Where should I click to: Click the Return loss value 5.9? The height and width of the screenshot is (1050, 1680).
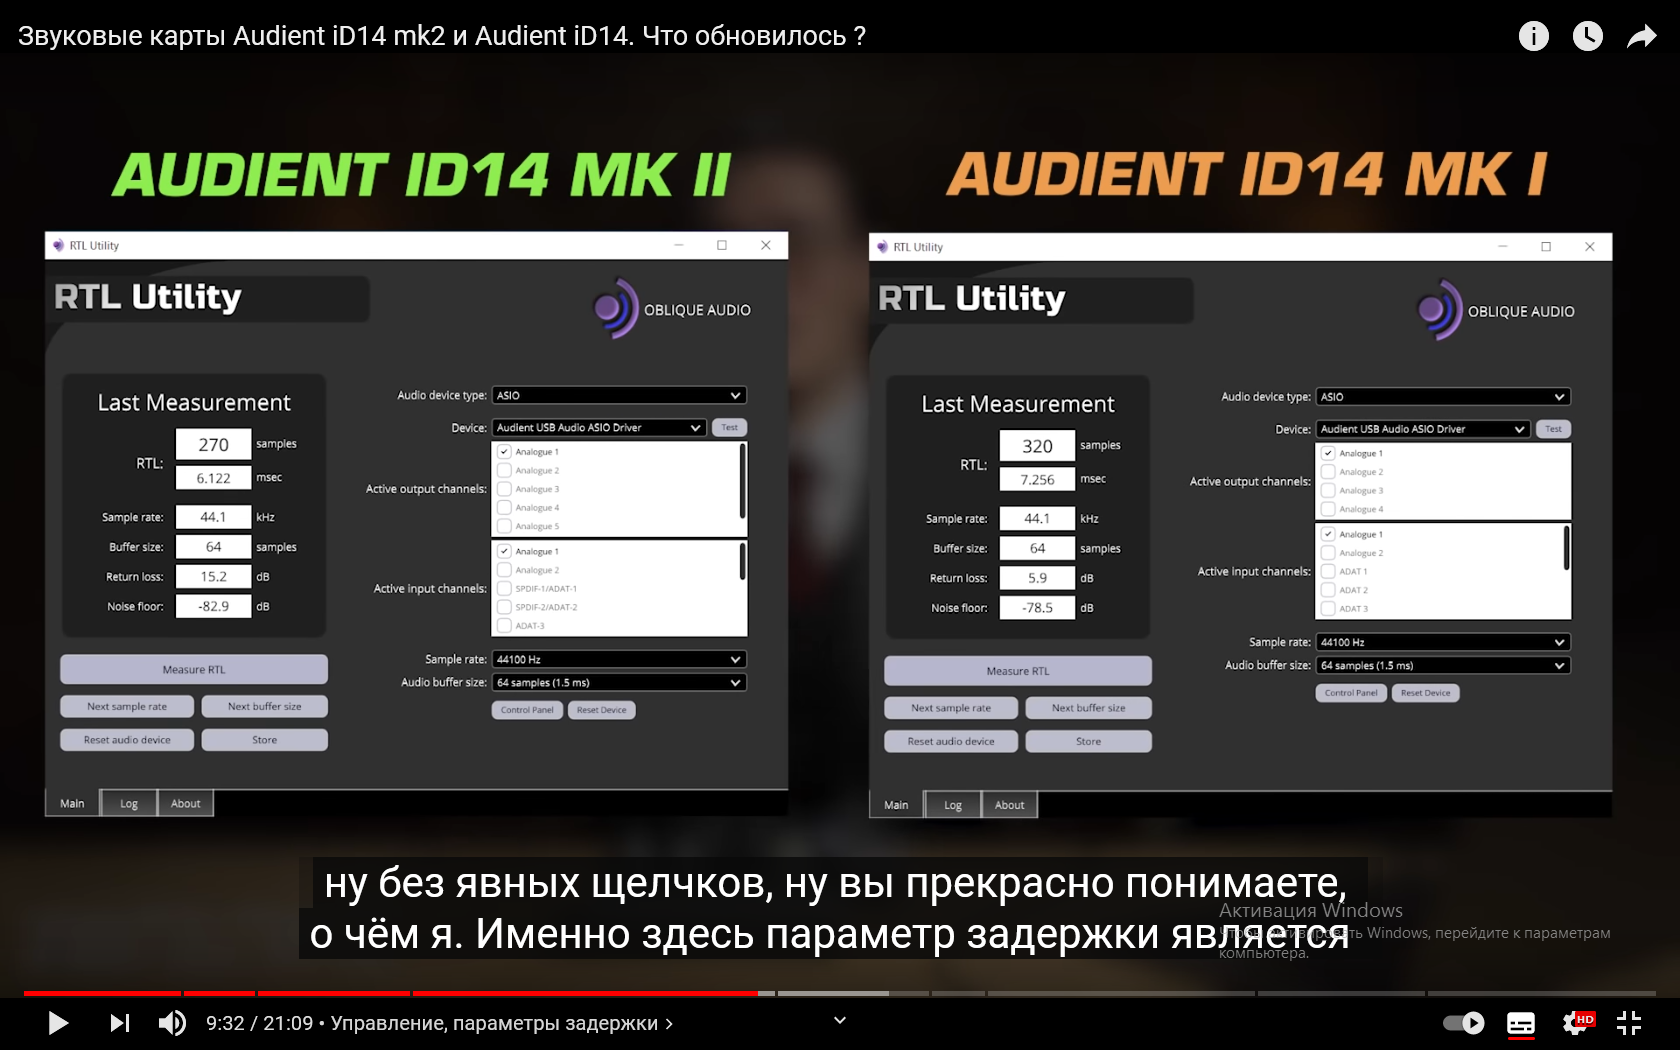[1037, 578]
